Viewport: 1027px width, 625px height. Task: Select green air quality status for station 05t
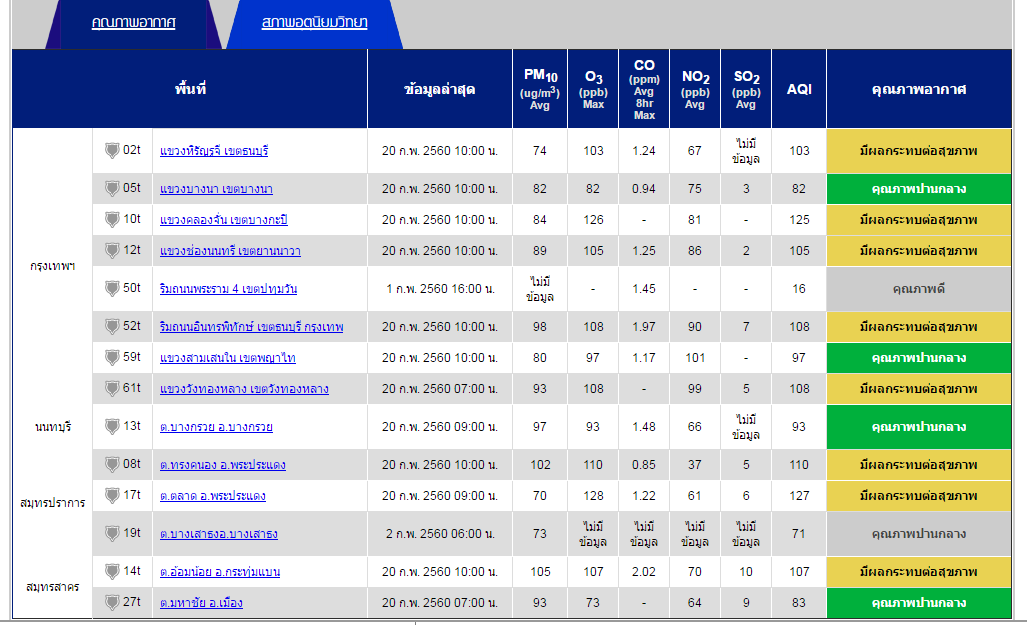(919, 189)
